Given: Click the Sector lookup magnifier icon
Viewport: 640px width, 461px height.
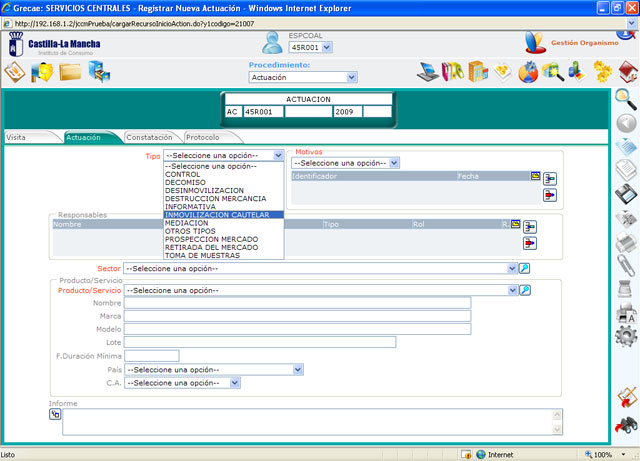Looking at the screenshot, I should [x=524, y=268].
